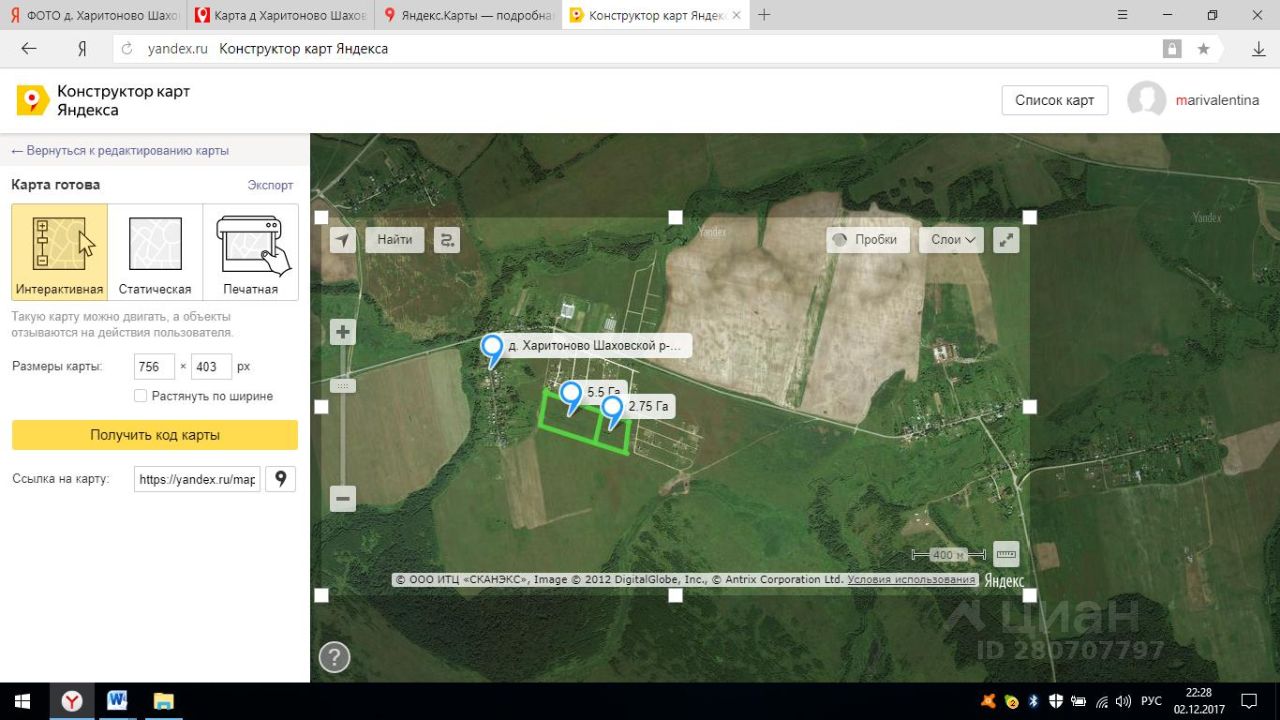This screenshot has width=1280, height=720.
Task: Switch to 'Яндекс.Карты — подробная' tab
Action: [x=469, y=15]
